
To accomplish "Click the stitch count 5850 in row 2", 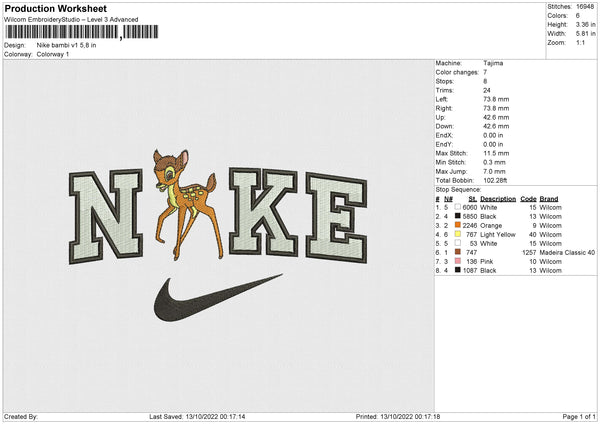I will [x=470, y=216].
